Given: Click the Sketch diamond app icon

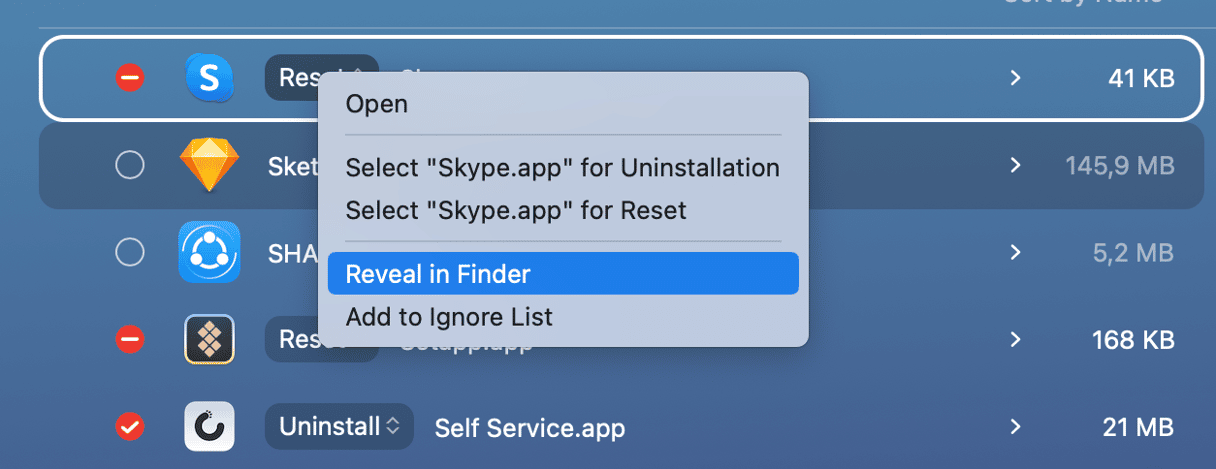Looking at the screenshot, I should tap(210, 165).
